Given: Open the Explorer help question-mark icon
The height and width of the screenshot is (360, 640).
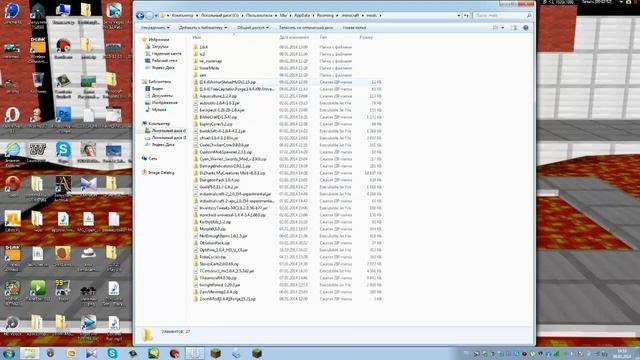Looking at the screenshot, I should tap(526, 28).
